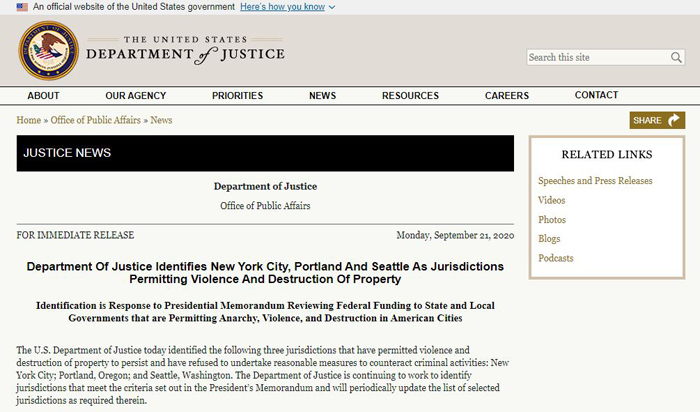This screenshot has height=412, width=700.
Task: Open the Blogs related link
Action: point(549,239)
